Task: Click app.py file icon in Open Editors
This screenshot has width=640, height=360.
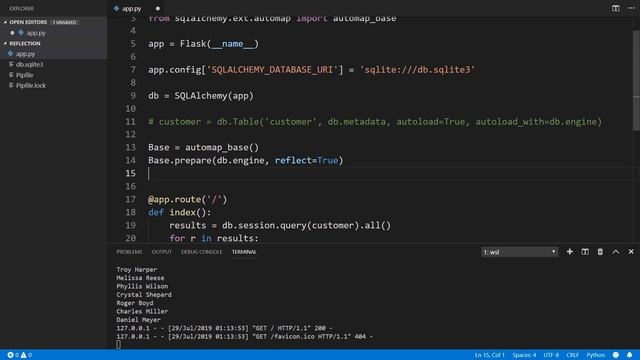Action: click(x=21, y=33)
